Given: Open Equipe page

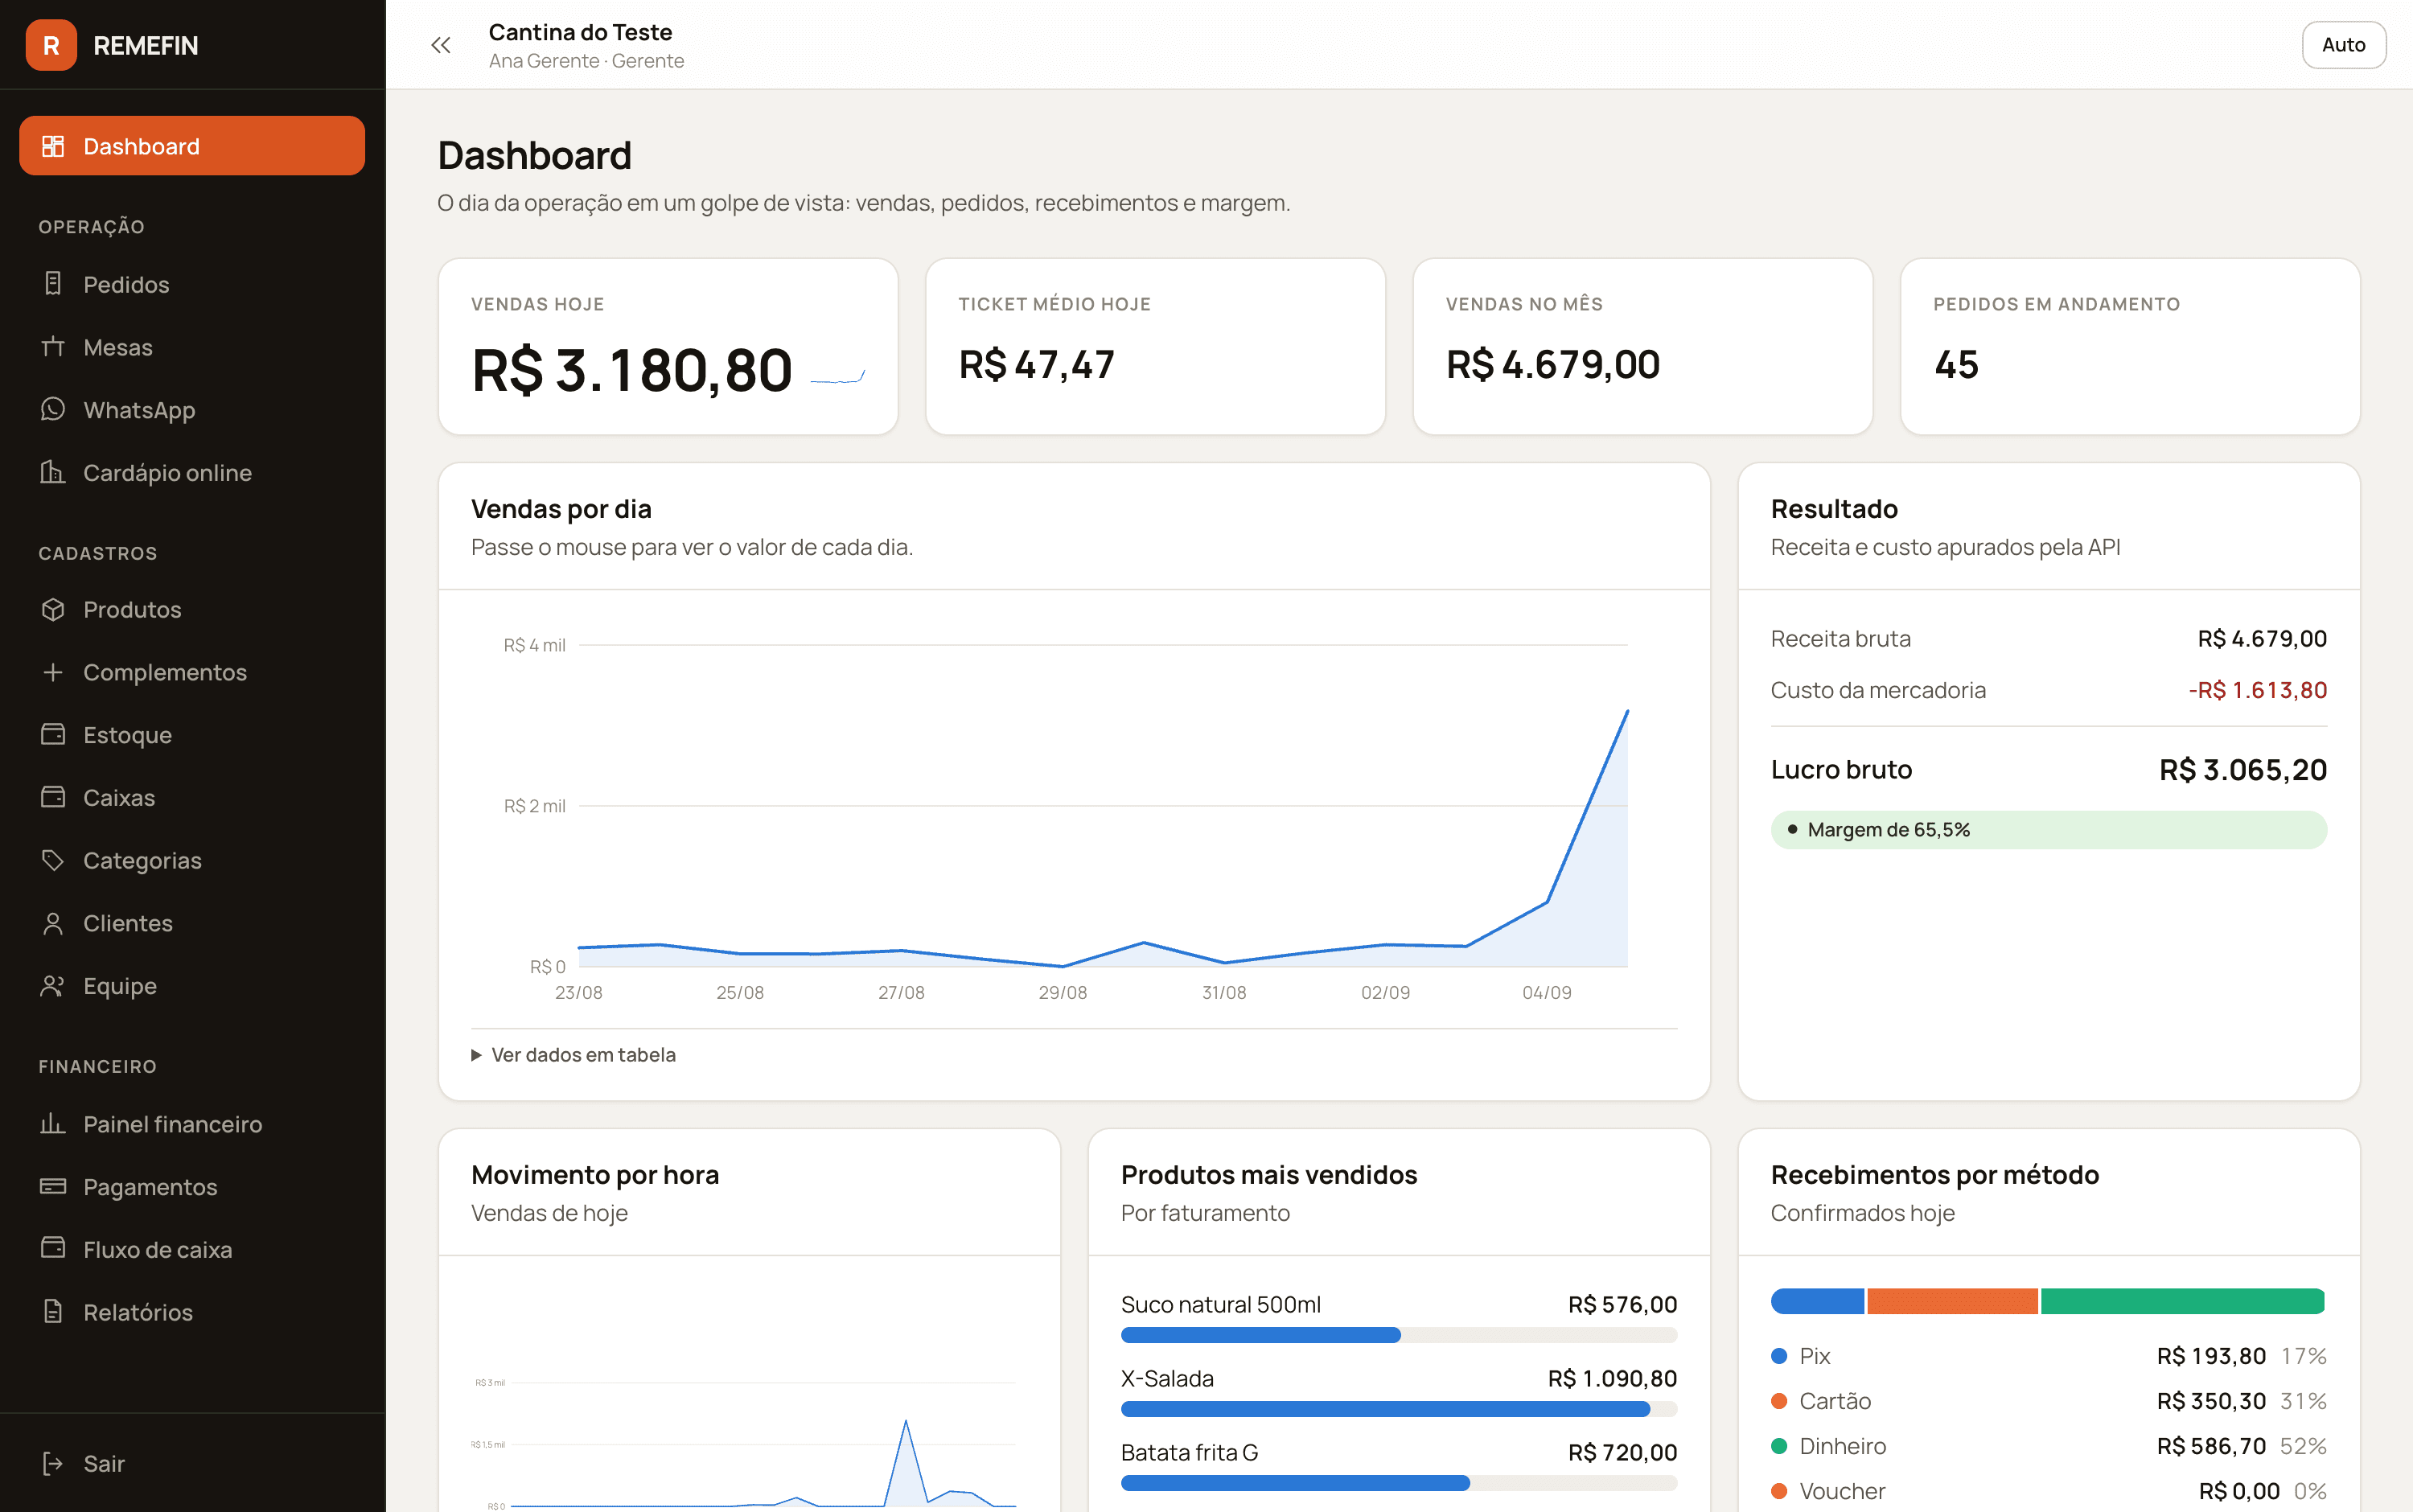Looking at the screenshot, I should 192,986.
